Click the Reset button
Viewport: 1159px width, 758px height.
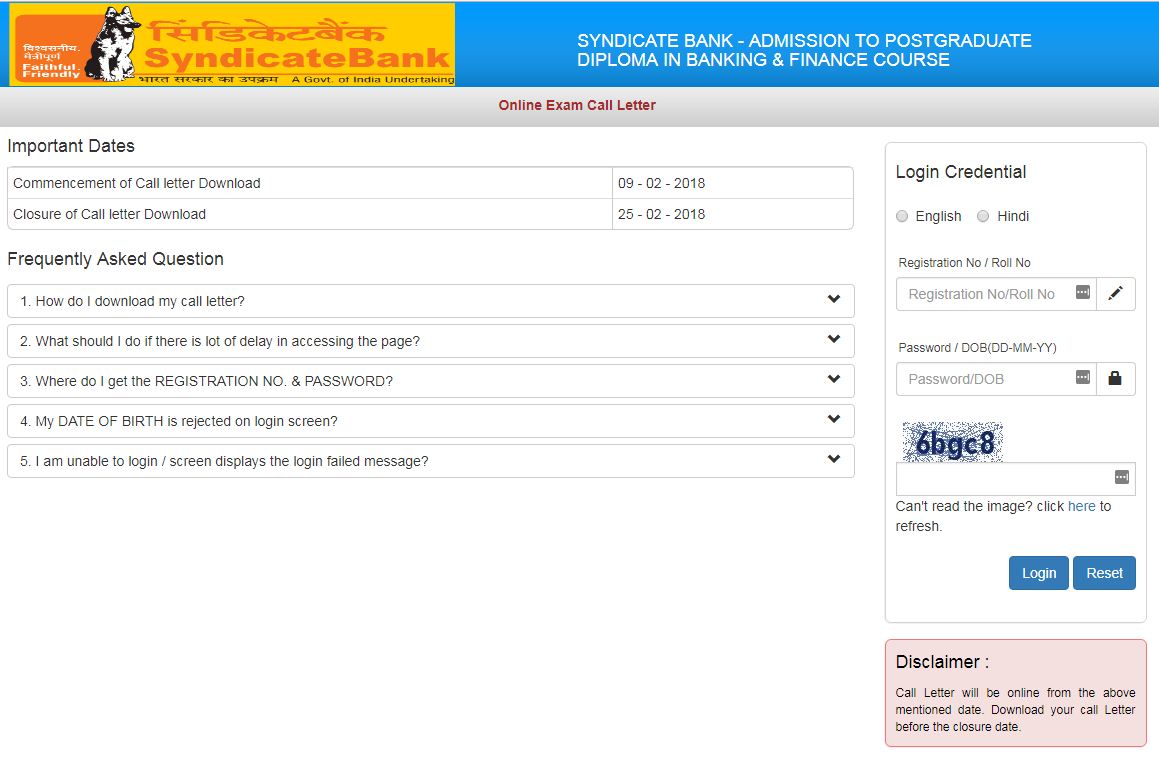(x=1104, y=572)
